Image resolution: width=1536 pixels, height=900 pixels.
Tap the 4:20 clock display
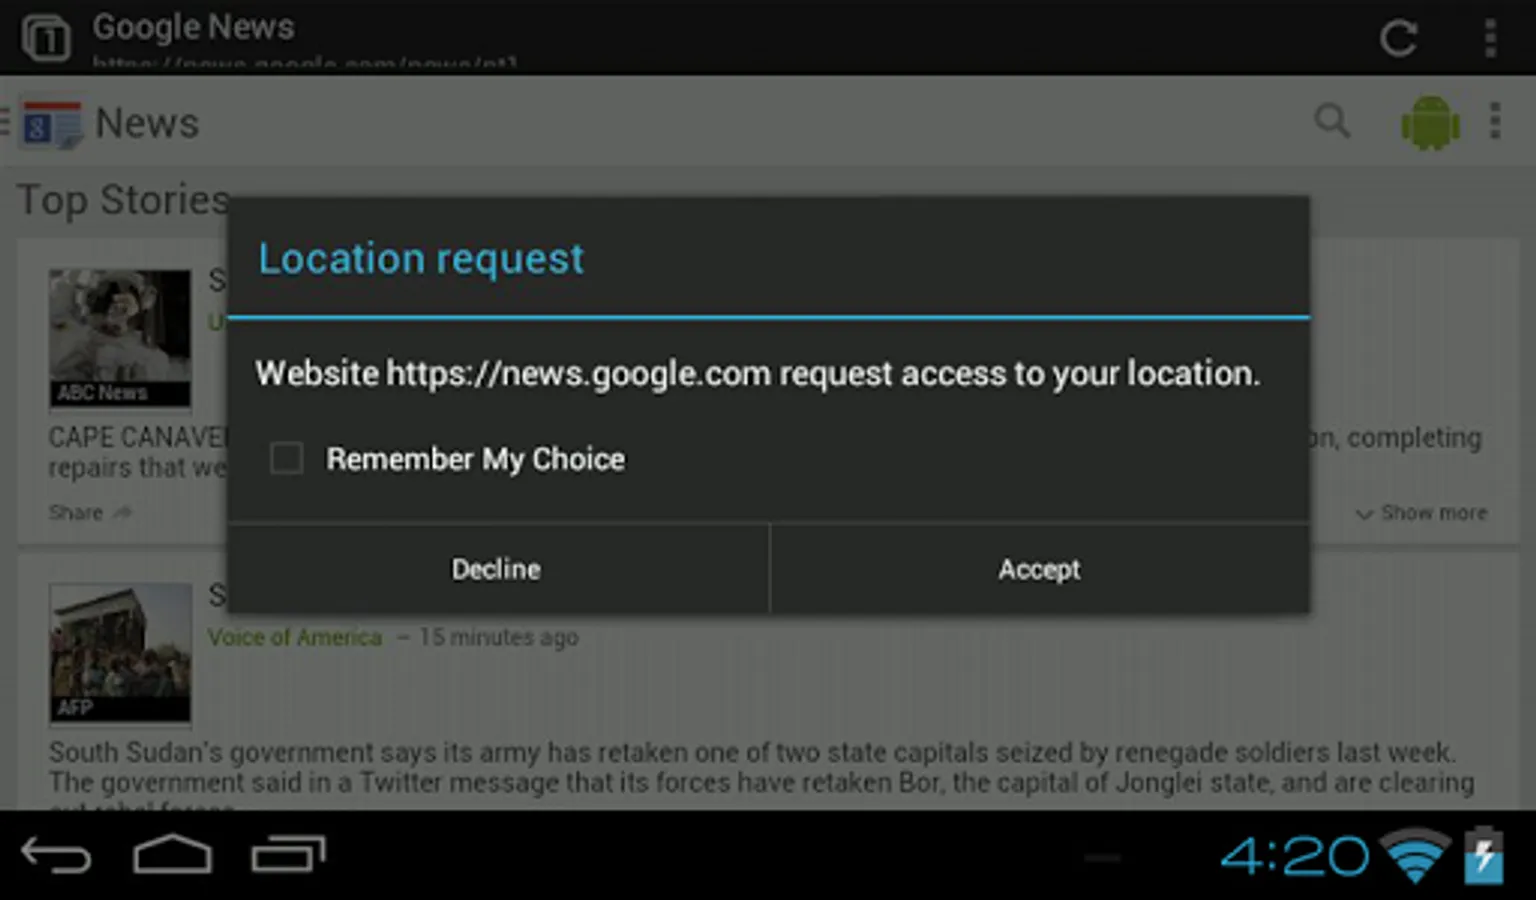click(1294, 856)
